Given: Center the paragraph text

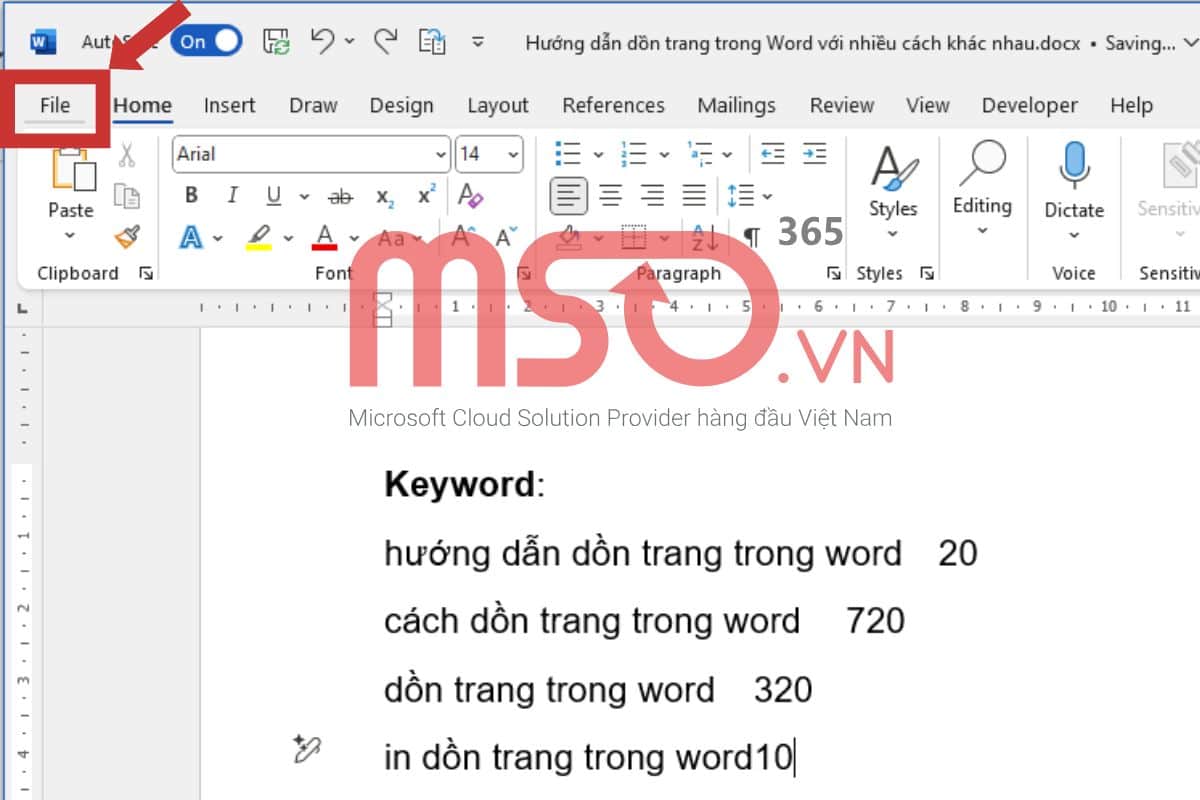Looking at the screenshot, I should 611,195.
